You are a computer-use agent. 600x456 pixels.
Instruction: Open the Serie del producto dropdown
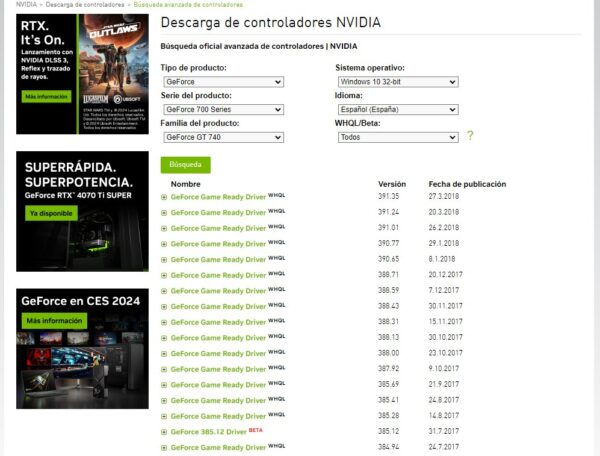pyautogui.click(x=223, y=110)
